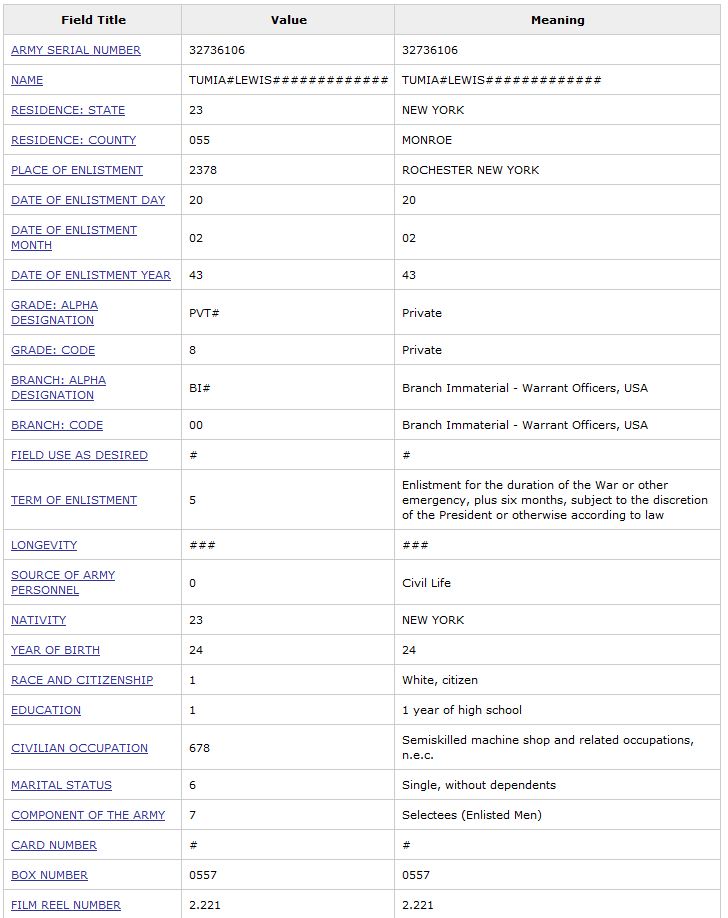Follow the RACE AND CITIZENSHIP link
728x918 pixels.
[82, 680]
